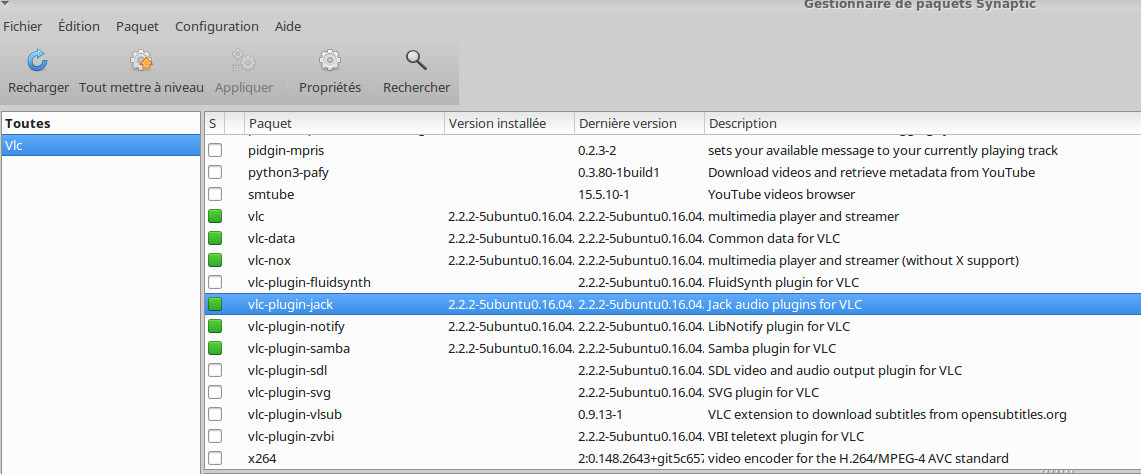This screenshot has height=474, width=1141.
Task: Sort by Dernière version column header
Action: click(639, 123)
